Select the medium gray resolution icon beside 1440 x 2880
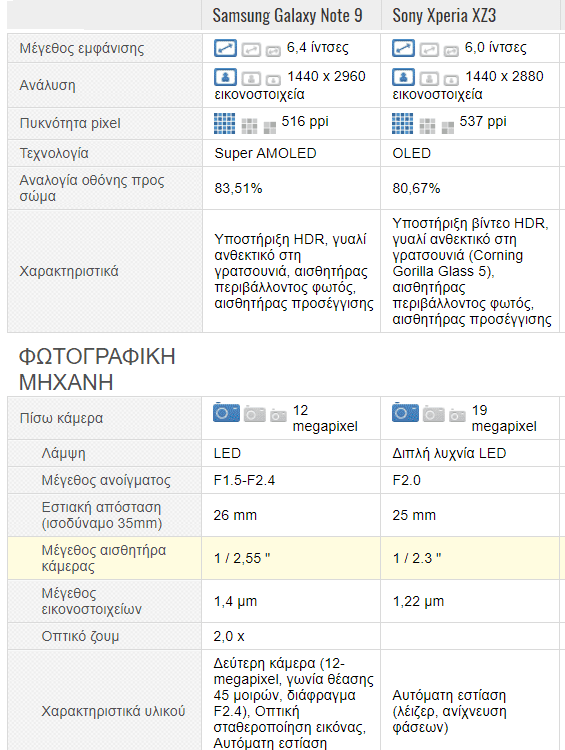The image size is (565, 750). tap(429, 78)
